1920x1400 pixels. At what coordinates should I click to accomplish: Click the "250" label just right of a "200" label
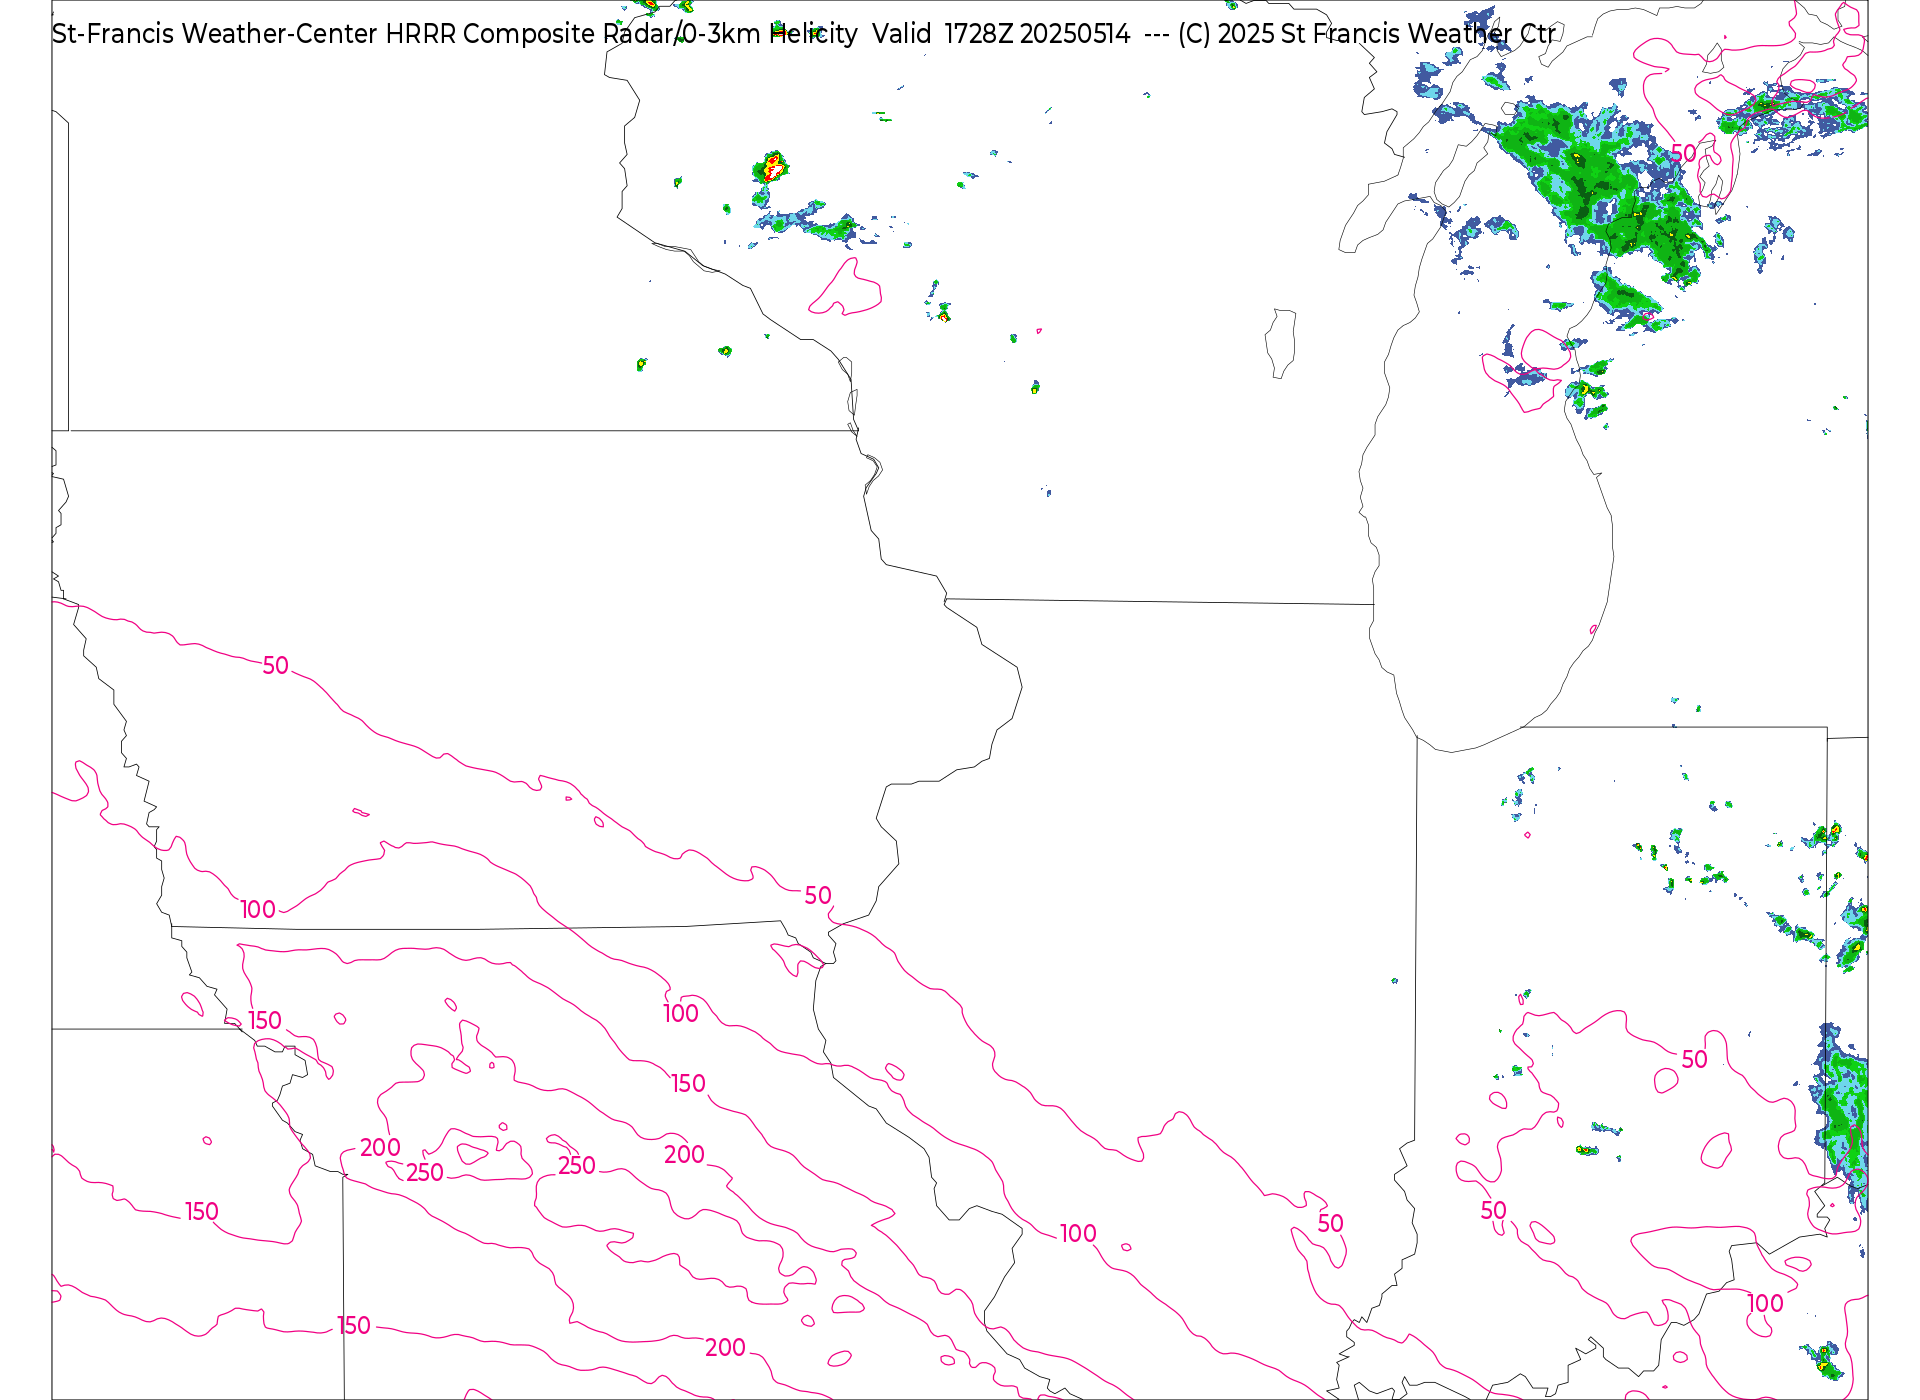click(x=425, y=1173)
